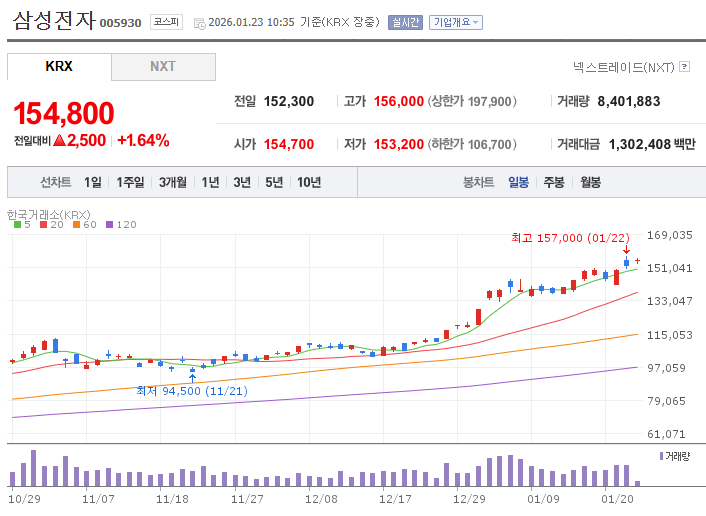The image size is (706, 516).
Task: Click the 넥스트레이드(NXT) text link
Action: click(624, 67)
